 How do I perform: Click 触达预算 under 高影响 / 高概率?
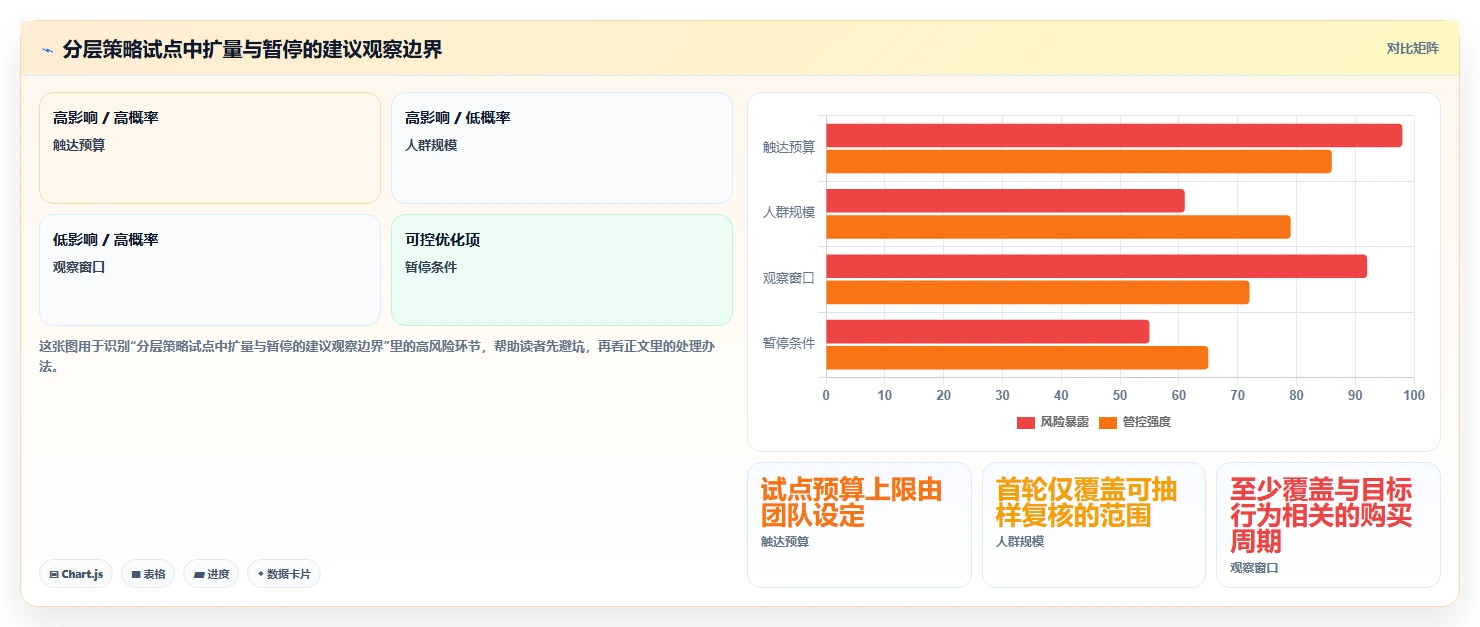coord(79,145)
